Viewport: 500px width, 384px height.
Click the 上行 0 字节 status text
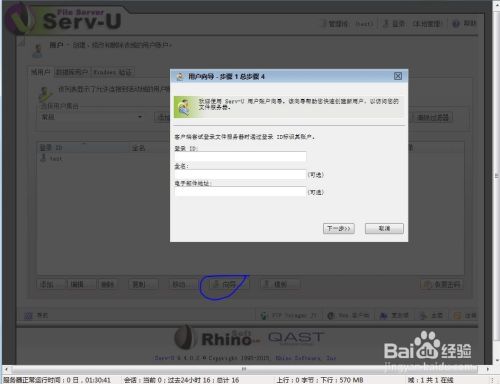pos(319,380)
